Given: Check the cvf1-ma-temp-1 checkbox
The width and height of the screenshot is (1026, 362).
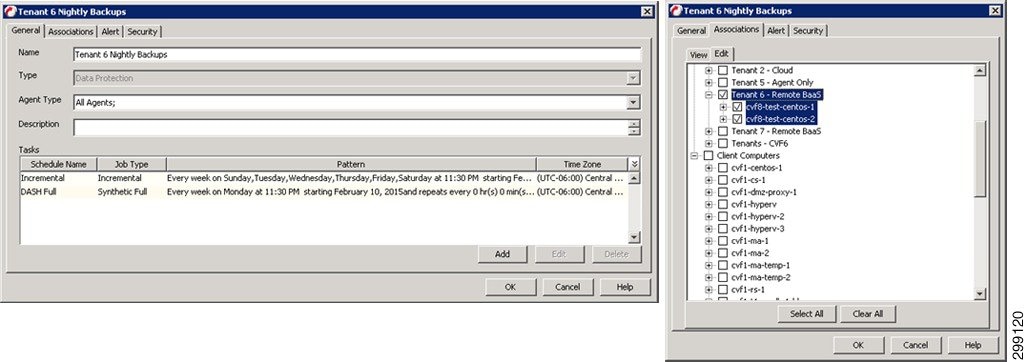Looking at the screenshot, I should [723, 265].
